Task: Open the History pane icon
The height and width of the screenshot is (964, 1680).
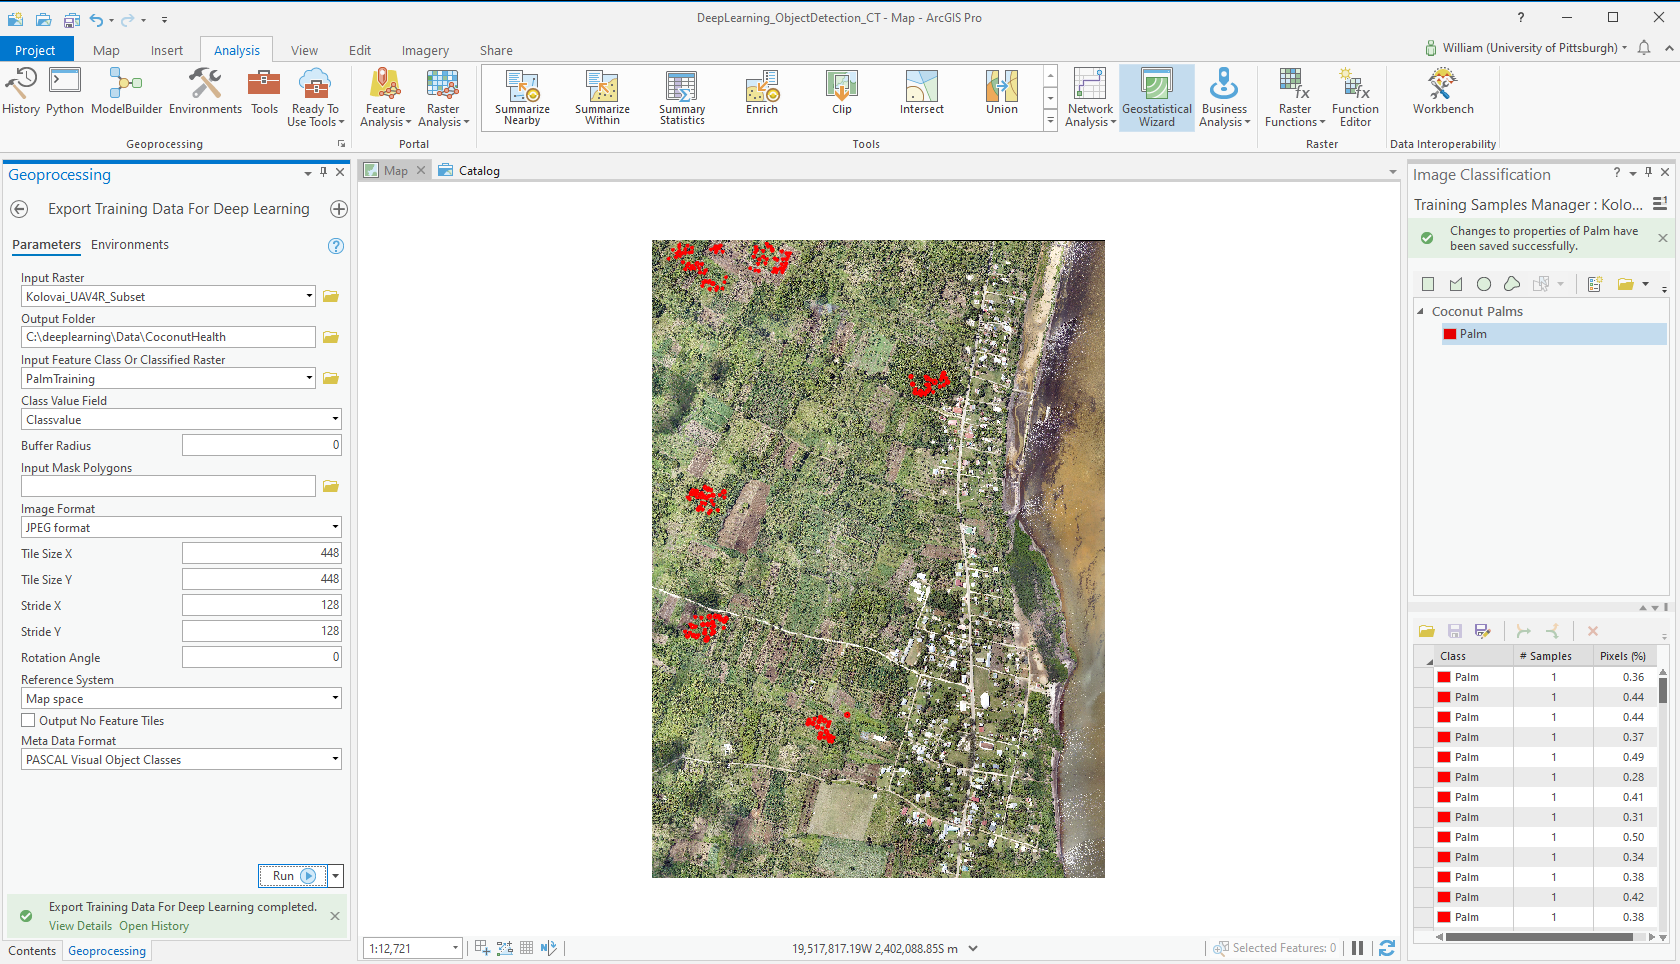Action: pyautogui.click(x=21, y=92)
